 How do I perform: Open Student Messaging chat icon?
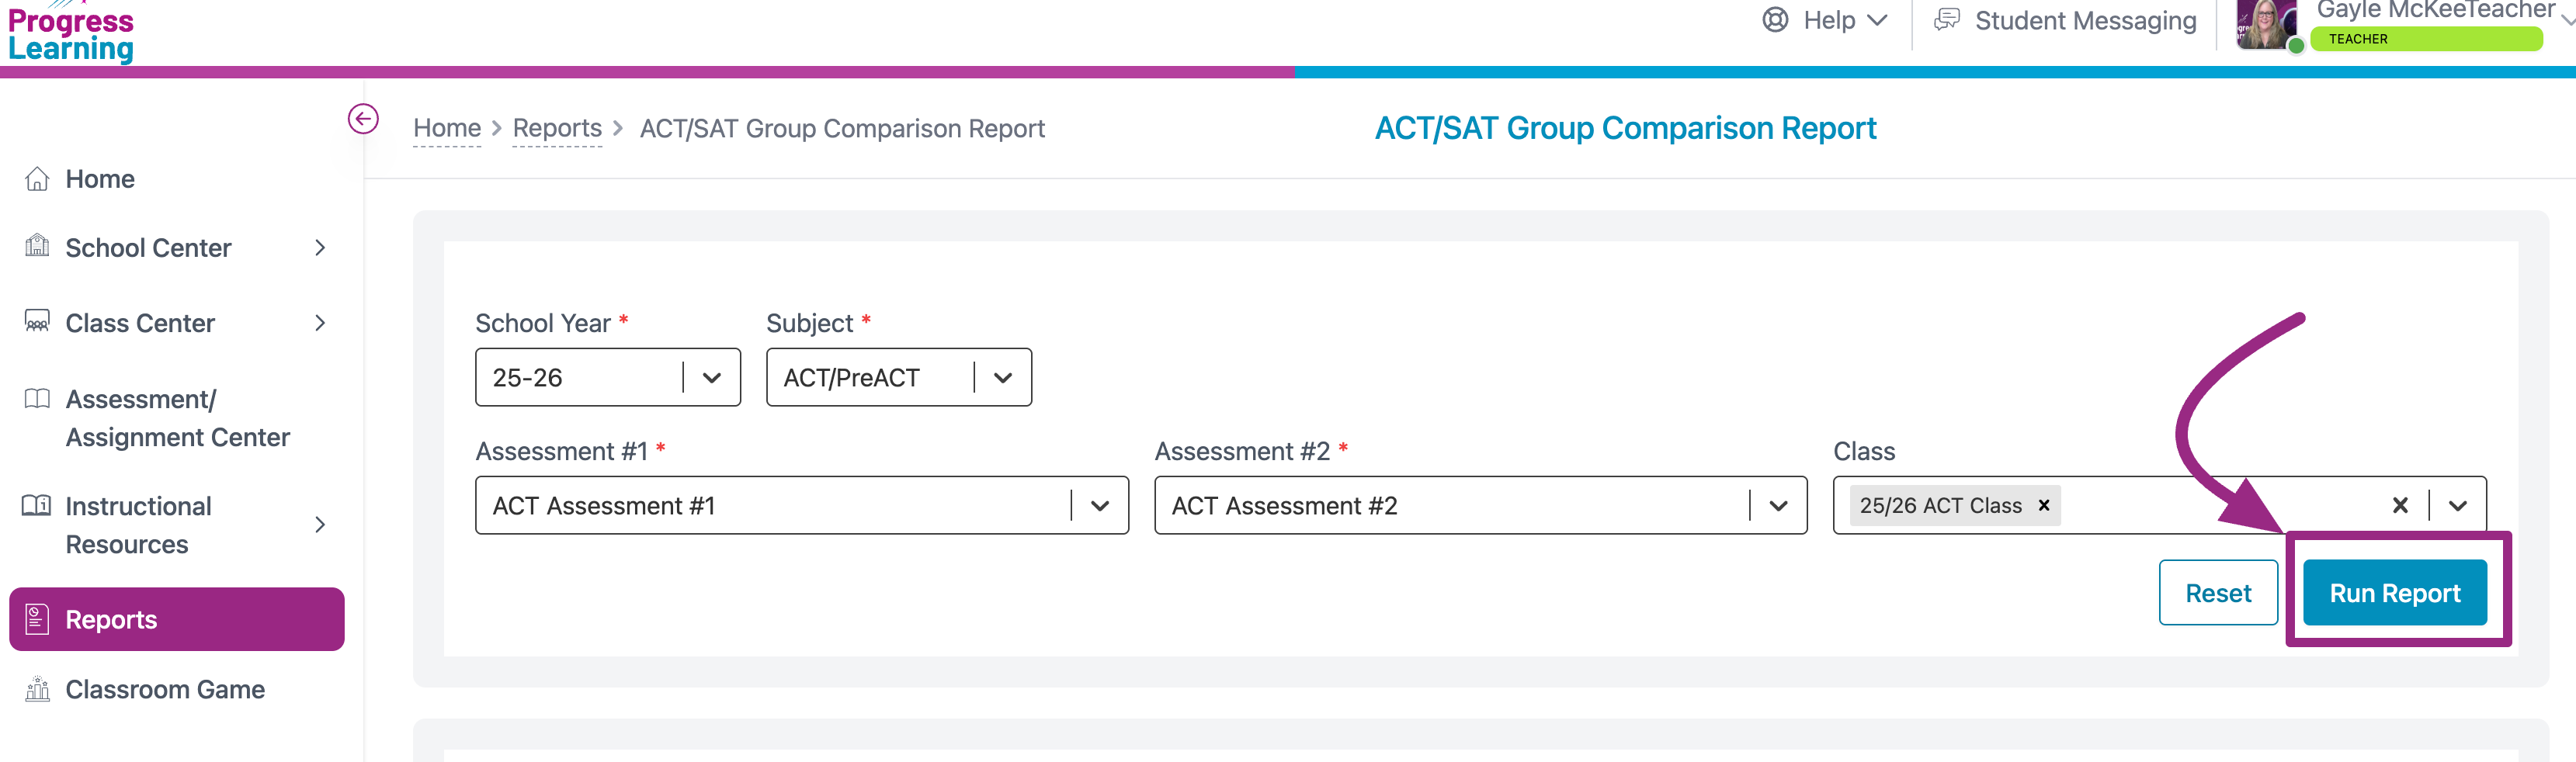[x=1946, y=20]
